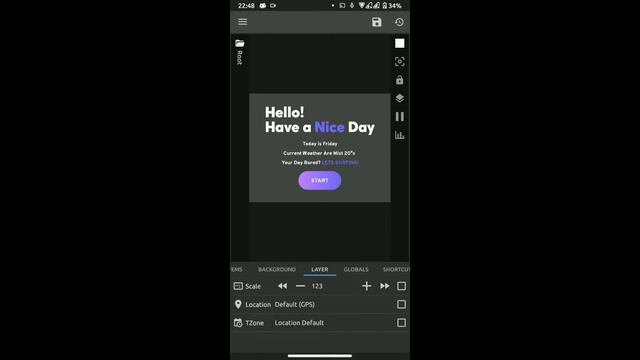Decrease scale with minus button
The width and height of the screenshot is (640, 360).
point(300,286)
